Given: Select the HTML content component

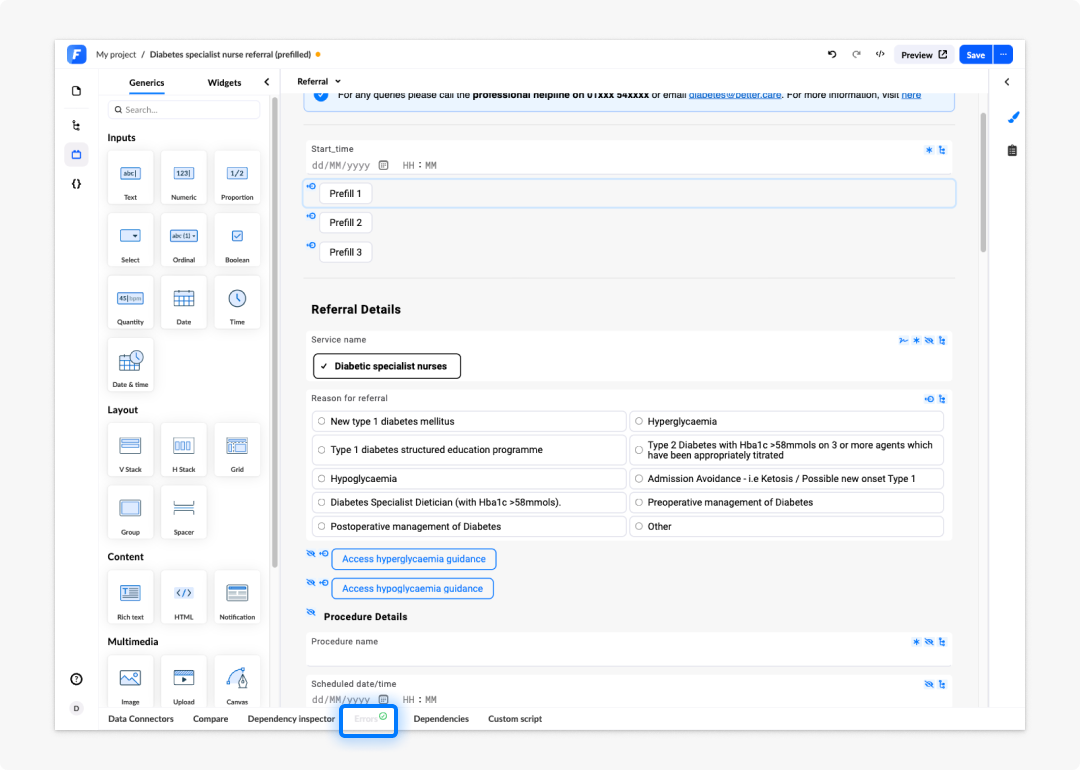Looking at the screenshot, I should 184,597.
